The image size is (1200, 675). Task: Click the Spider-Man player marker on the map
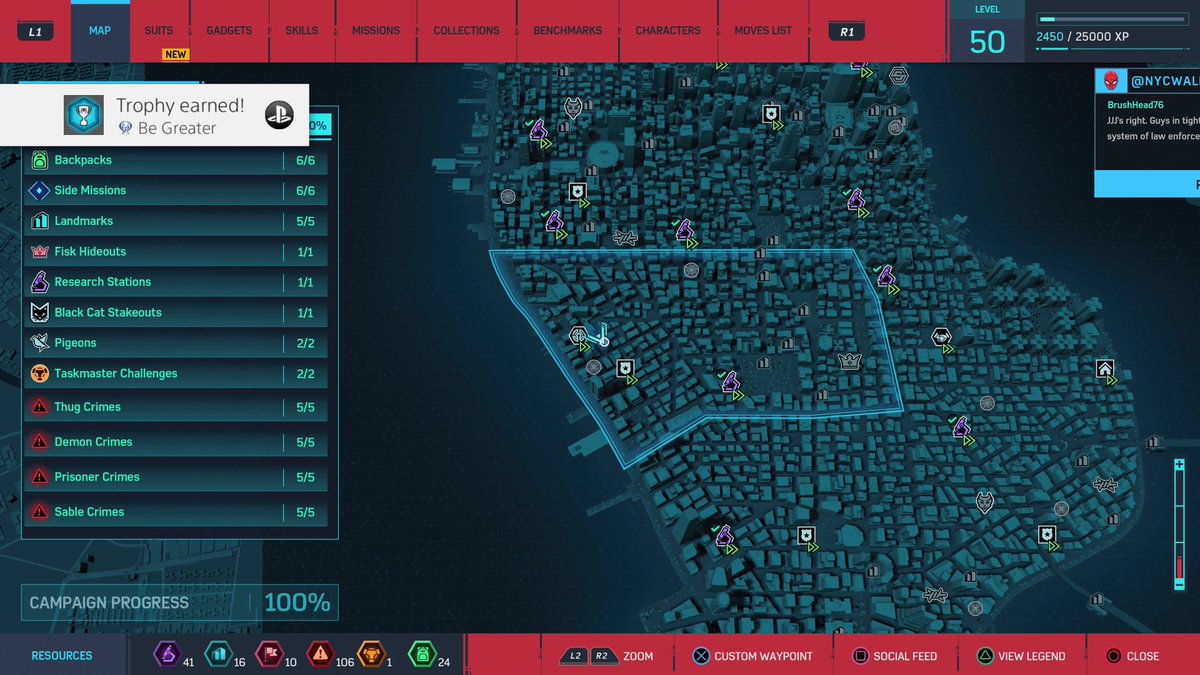pyautogui.click(x=600, y=337)
